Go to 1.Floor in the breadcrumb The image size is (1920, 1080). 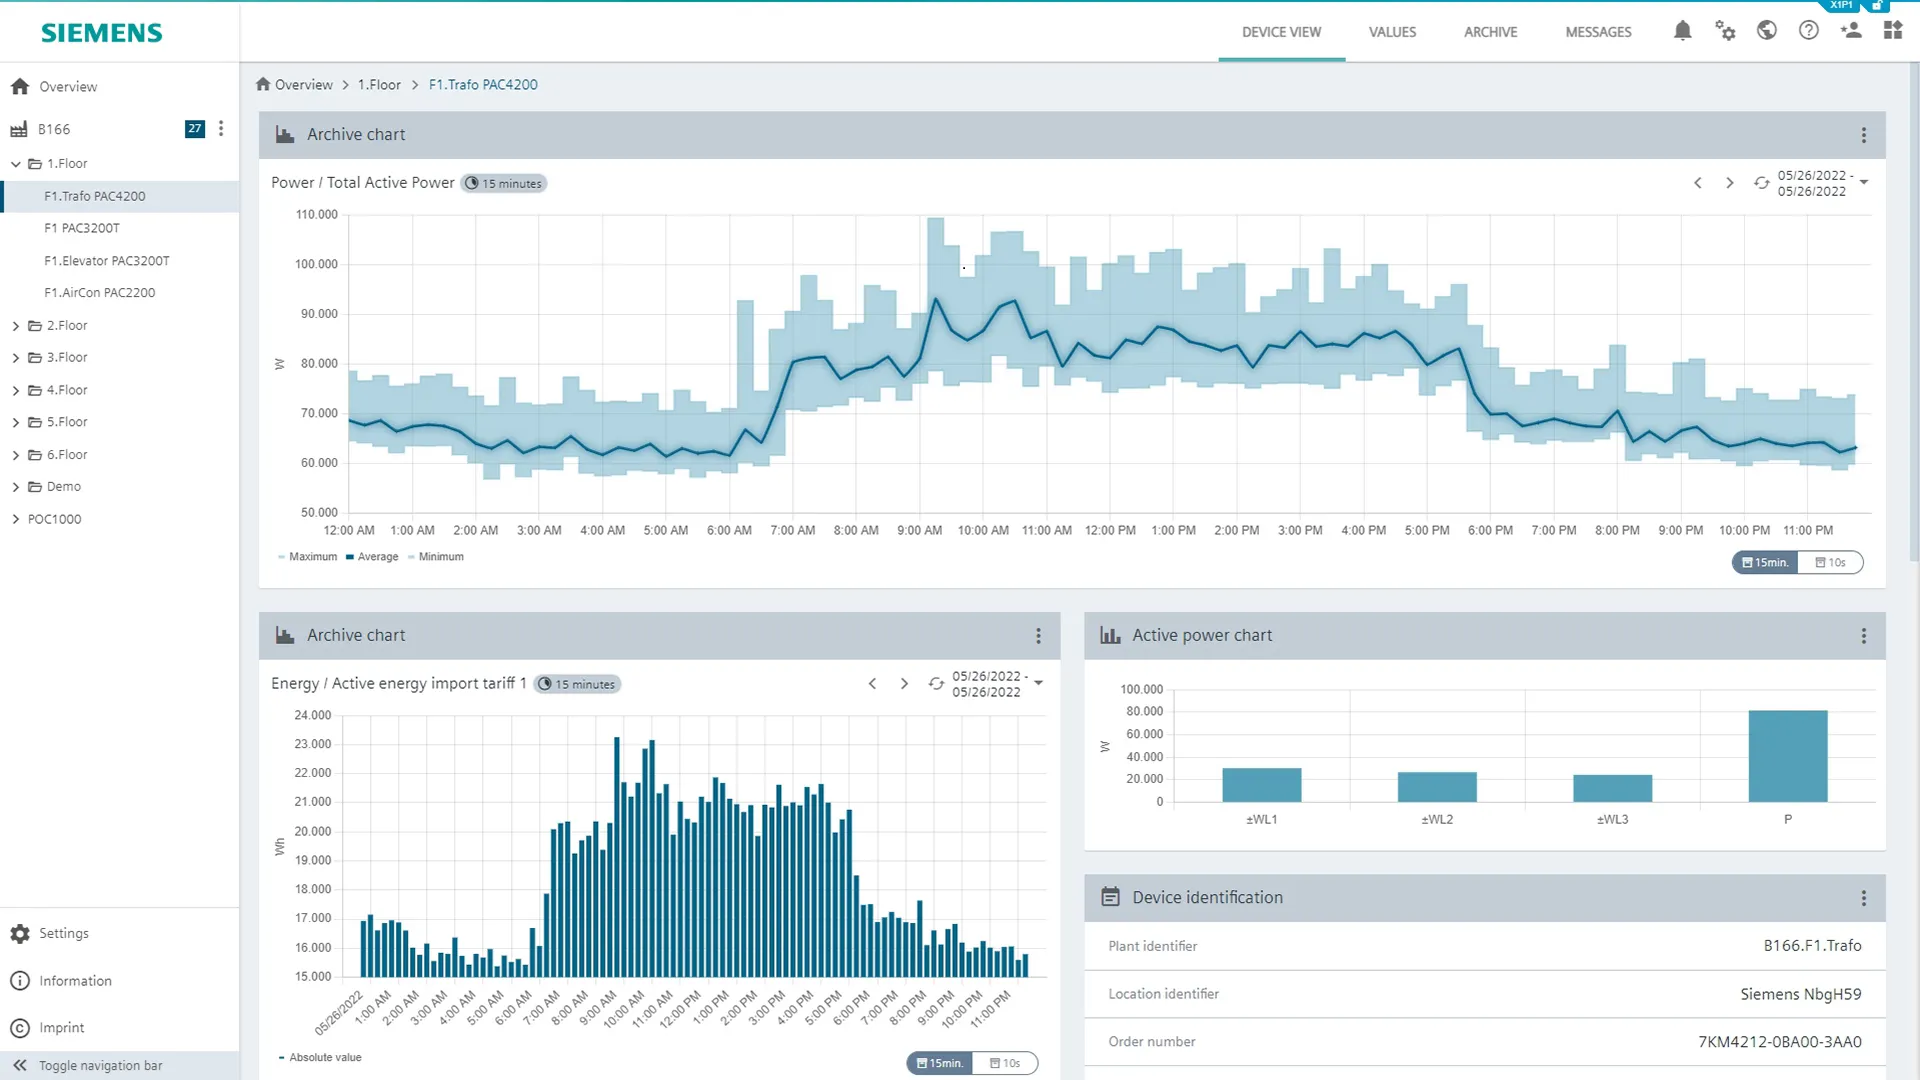[x=379, y=85]
